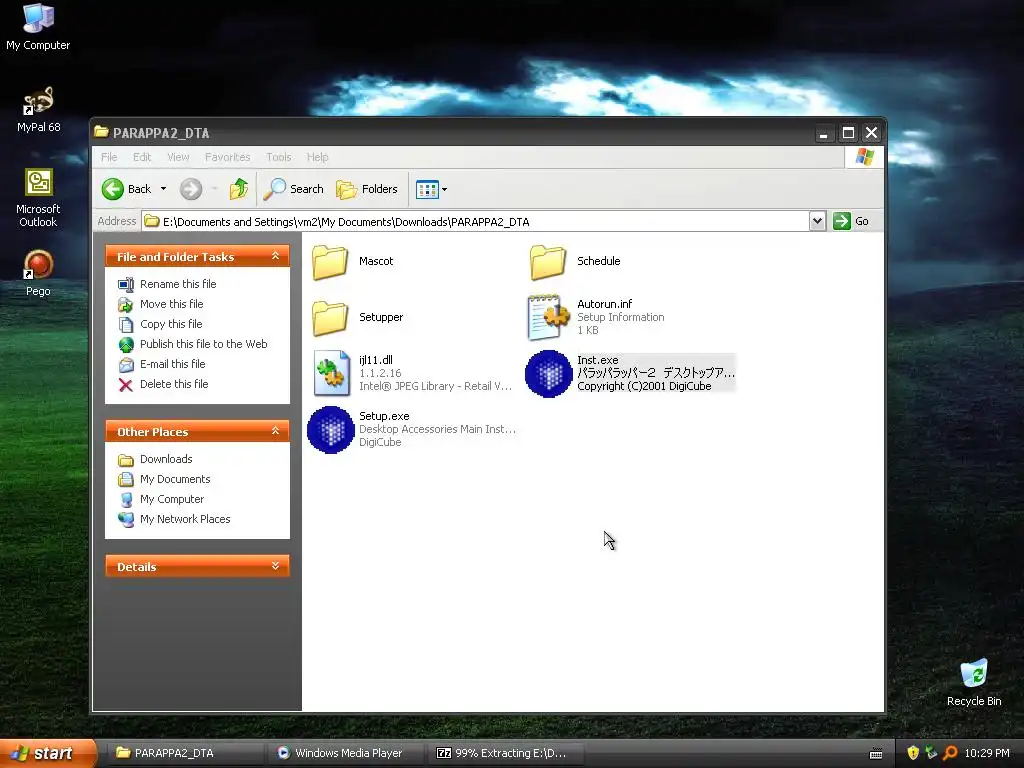Click Move this file
1024x768 pixels.
point(171,304)
